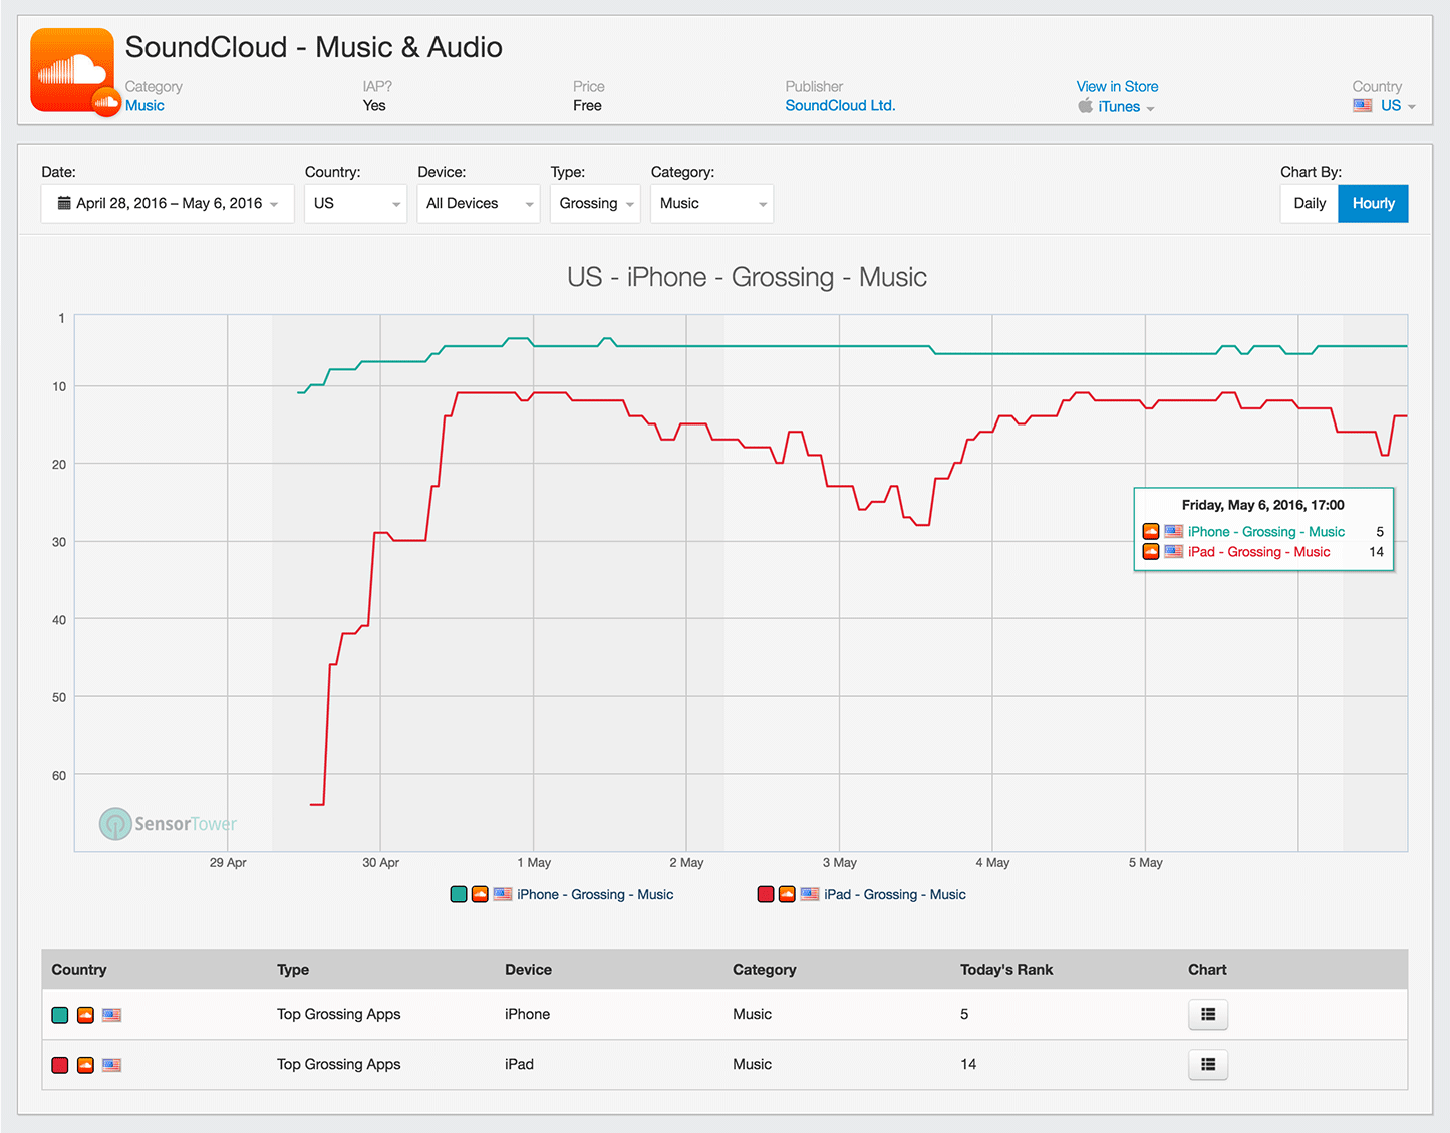Click US flag in iPhone table row
Screen dimensions: 1450x1133
click(111, 1015)
